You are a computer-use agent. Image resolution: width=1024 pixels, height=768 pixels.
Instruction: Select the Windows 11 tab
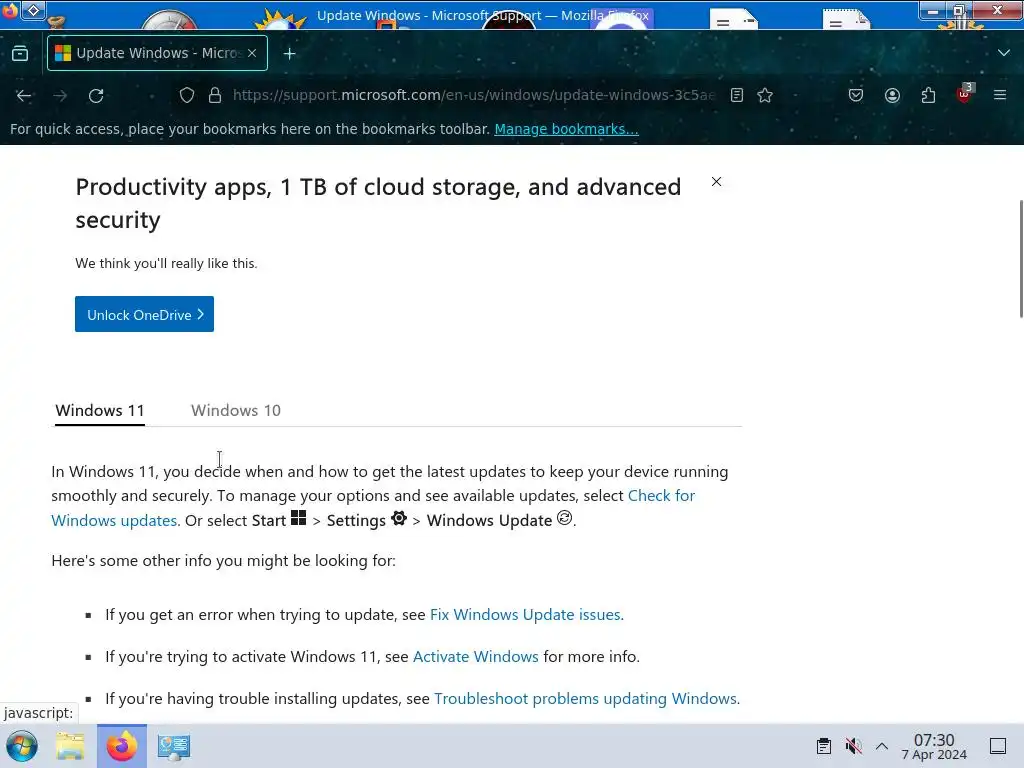tap(100, 411)
